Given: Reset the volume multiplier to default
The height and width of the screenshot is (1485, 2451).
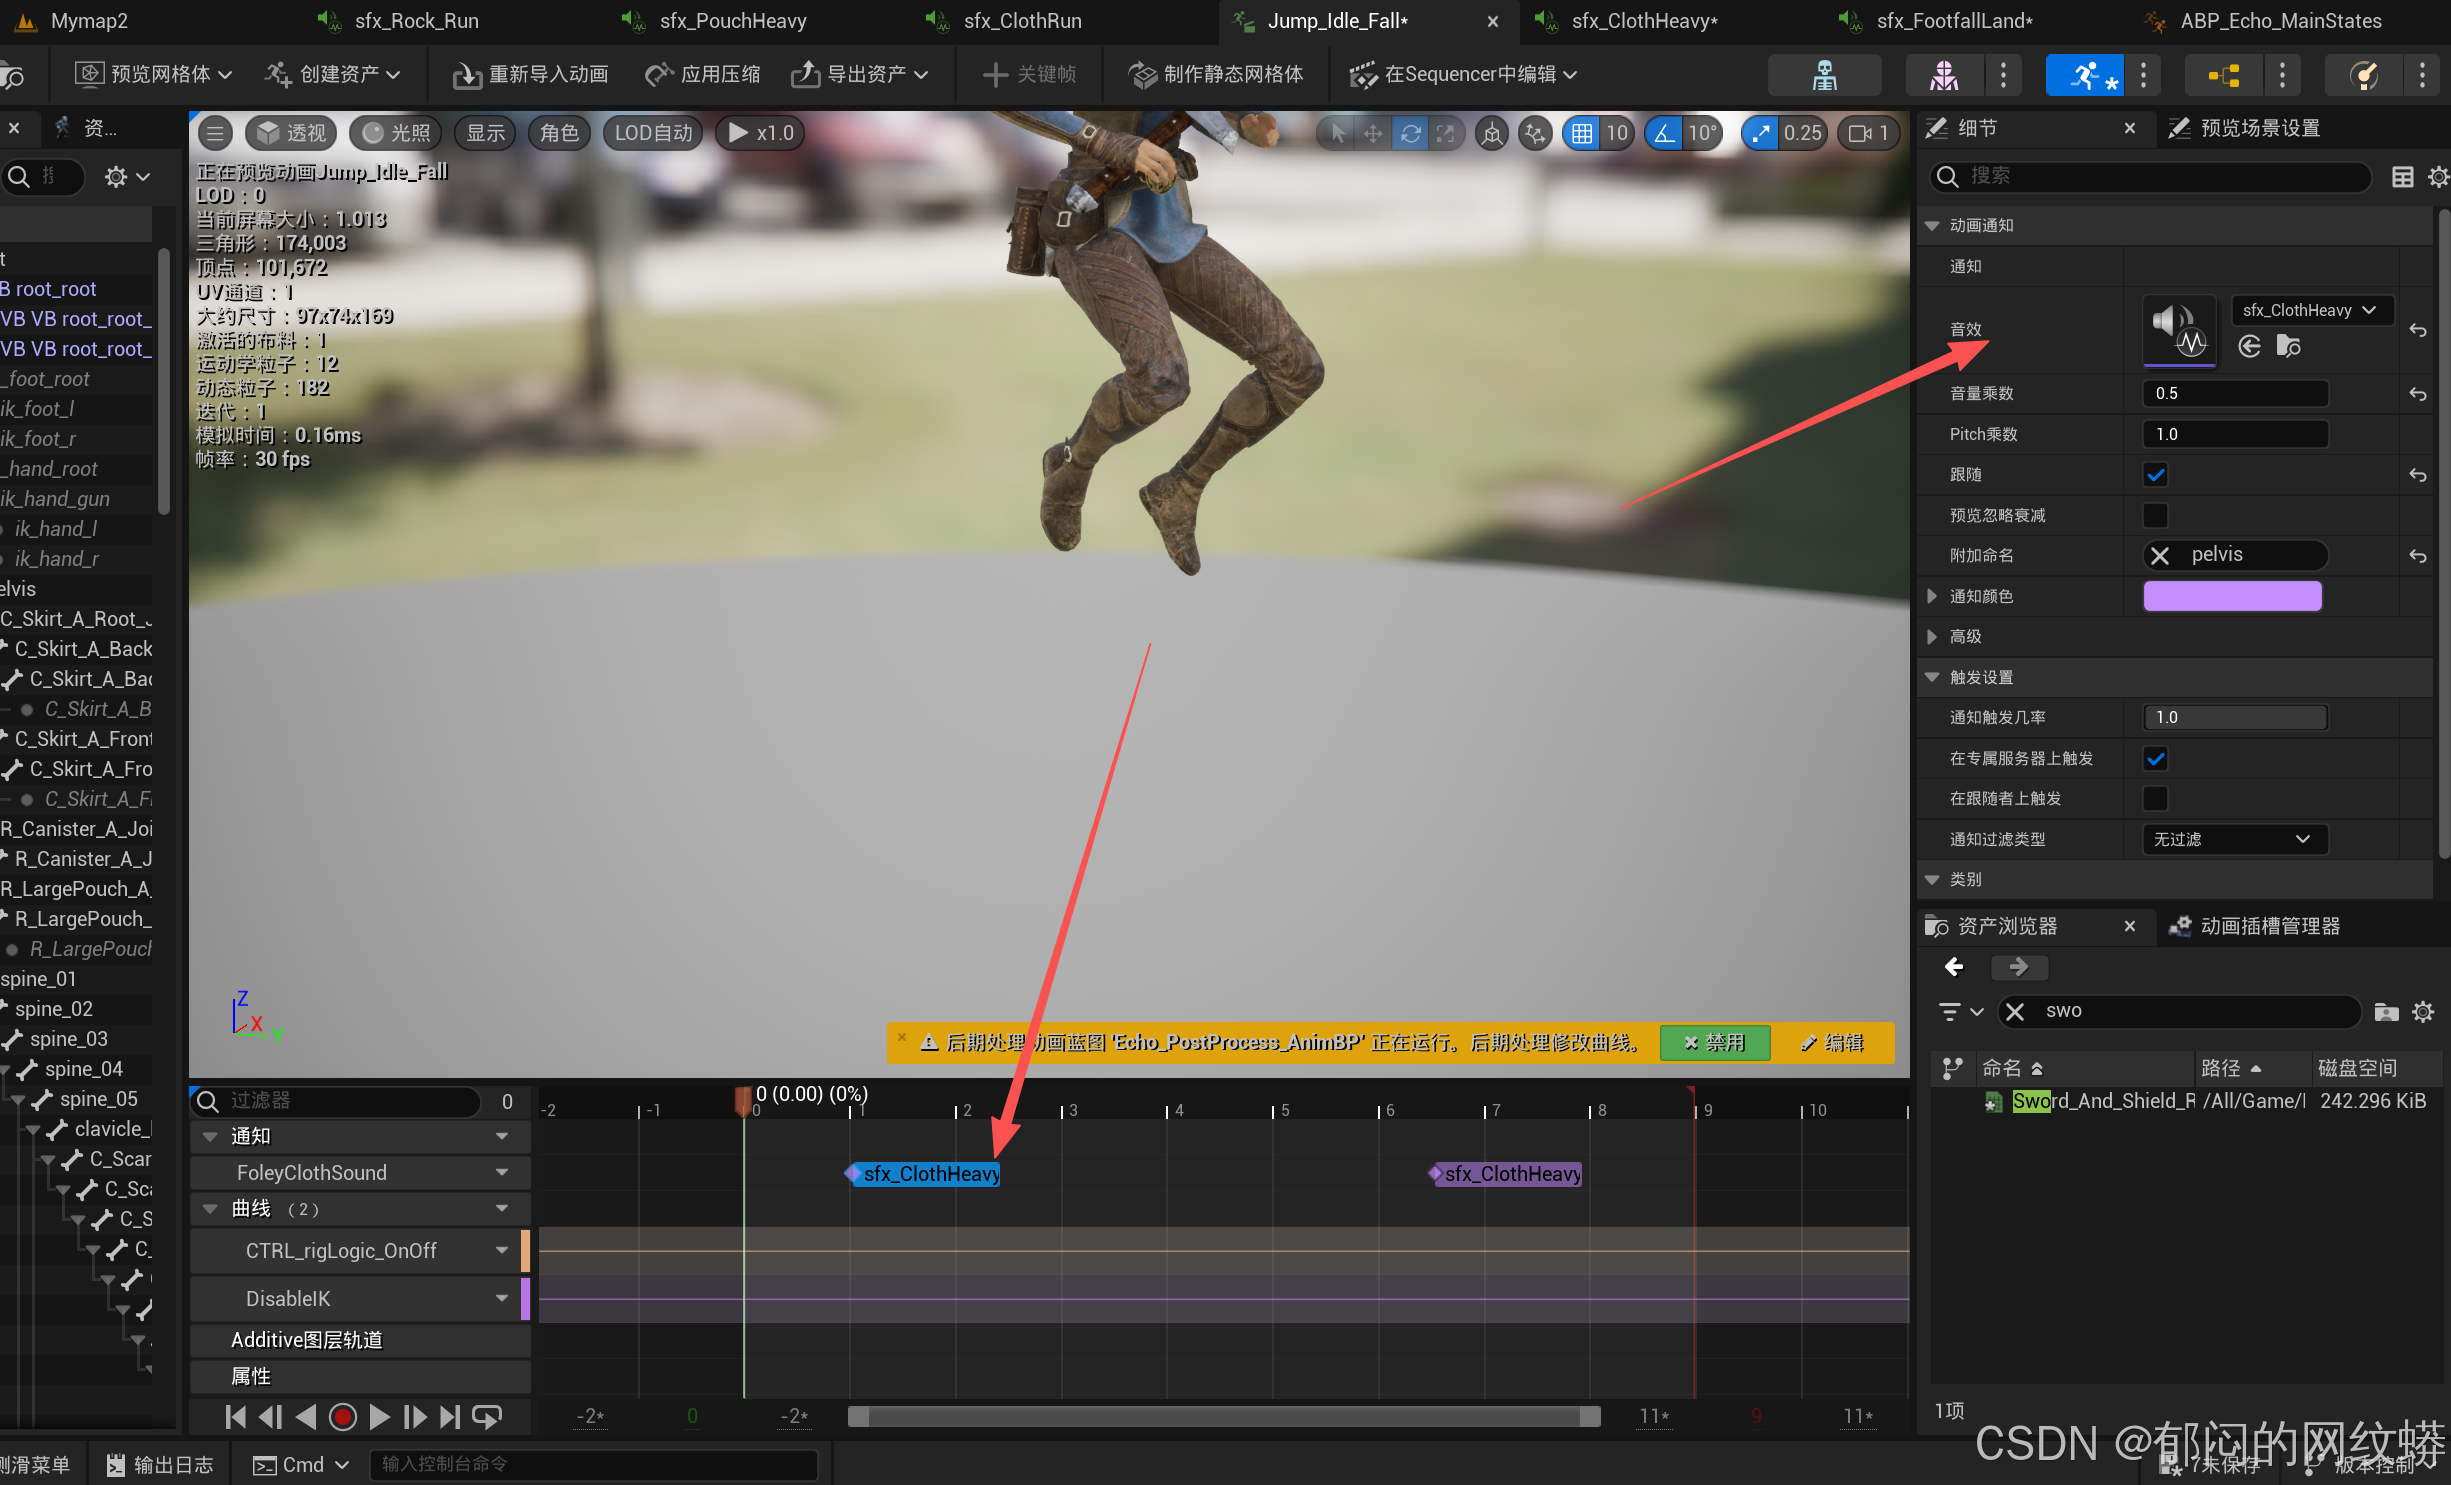Looking at the screenshot, I should coord(2418,394).
